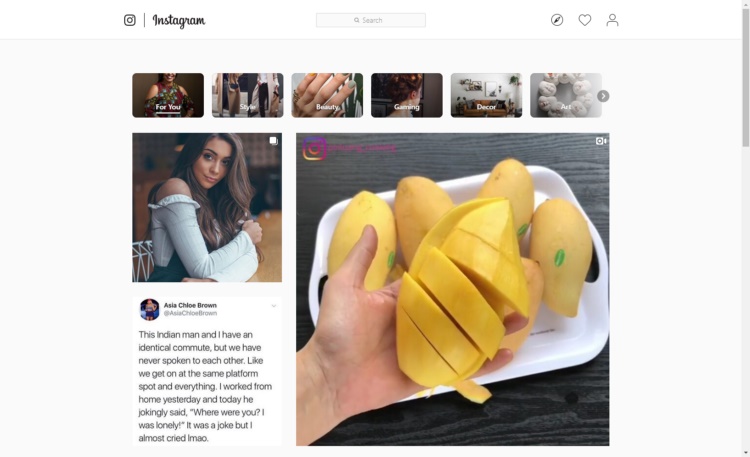Viewport: 750px width, 457px height.
Task: Open the profile person icon
Action: point(612,20)
